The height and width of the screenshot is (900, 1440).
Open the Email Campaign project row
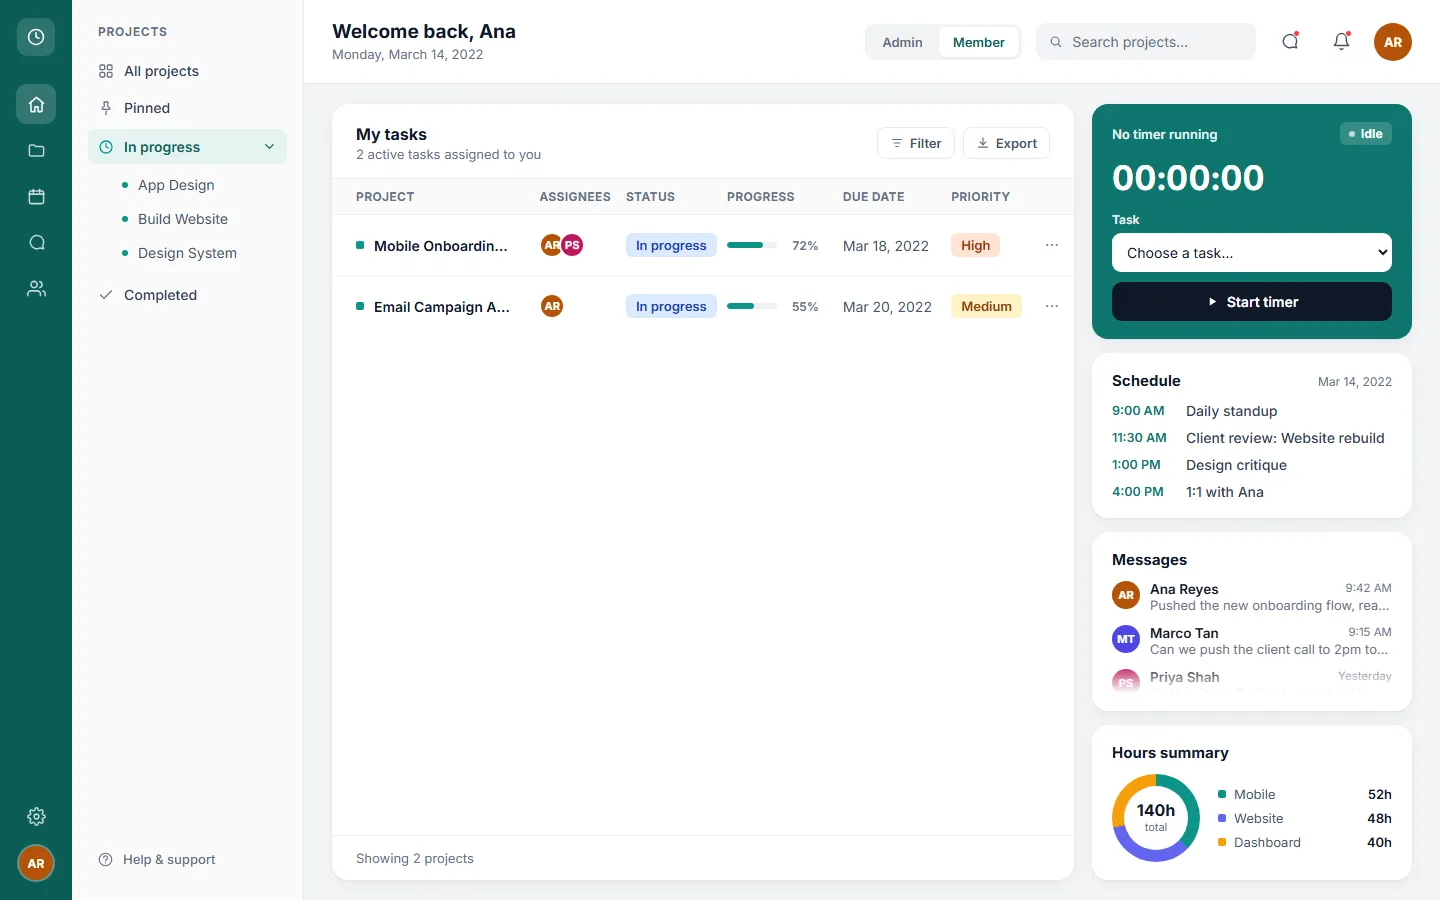click(703, 306)
